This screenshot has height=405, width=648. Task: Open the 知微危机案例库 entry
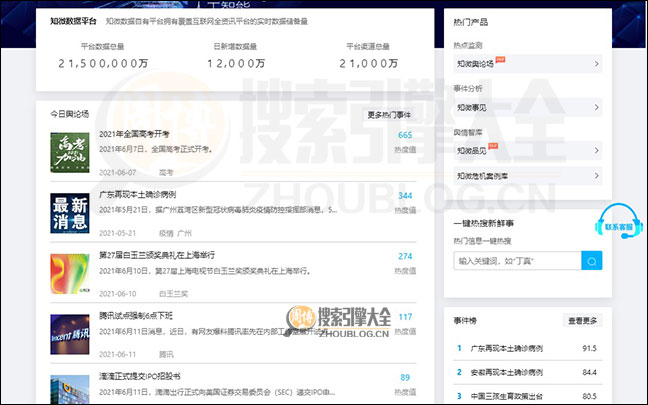click(x=528, y=176)
